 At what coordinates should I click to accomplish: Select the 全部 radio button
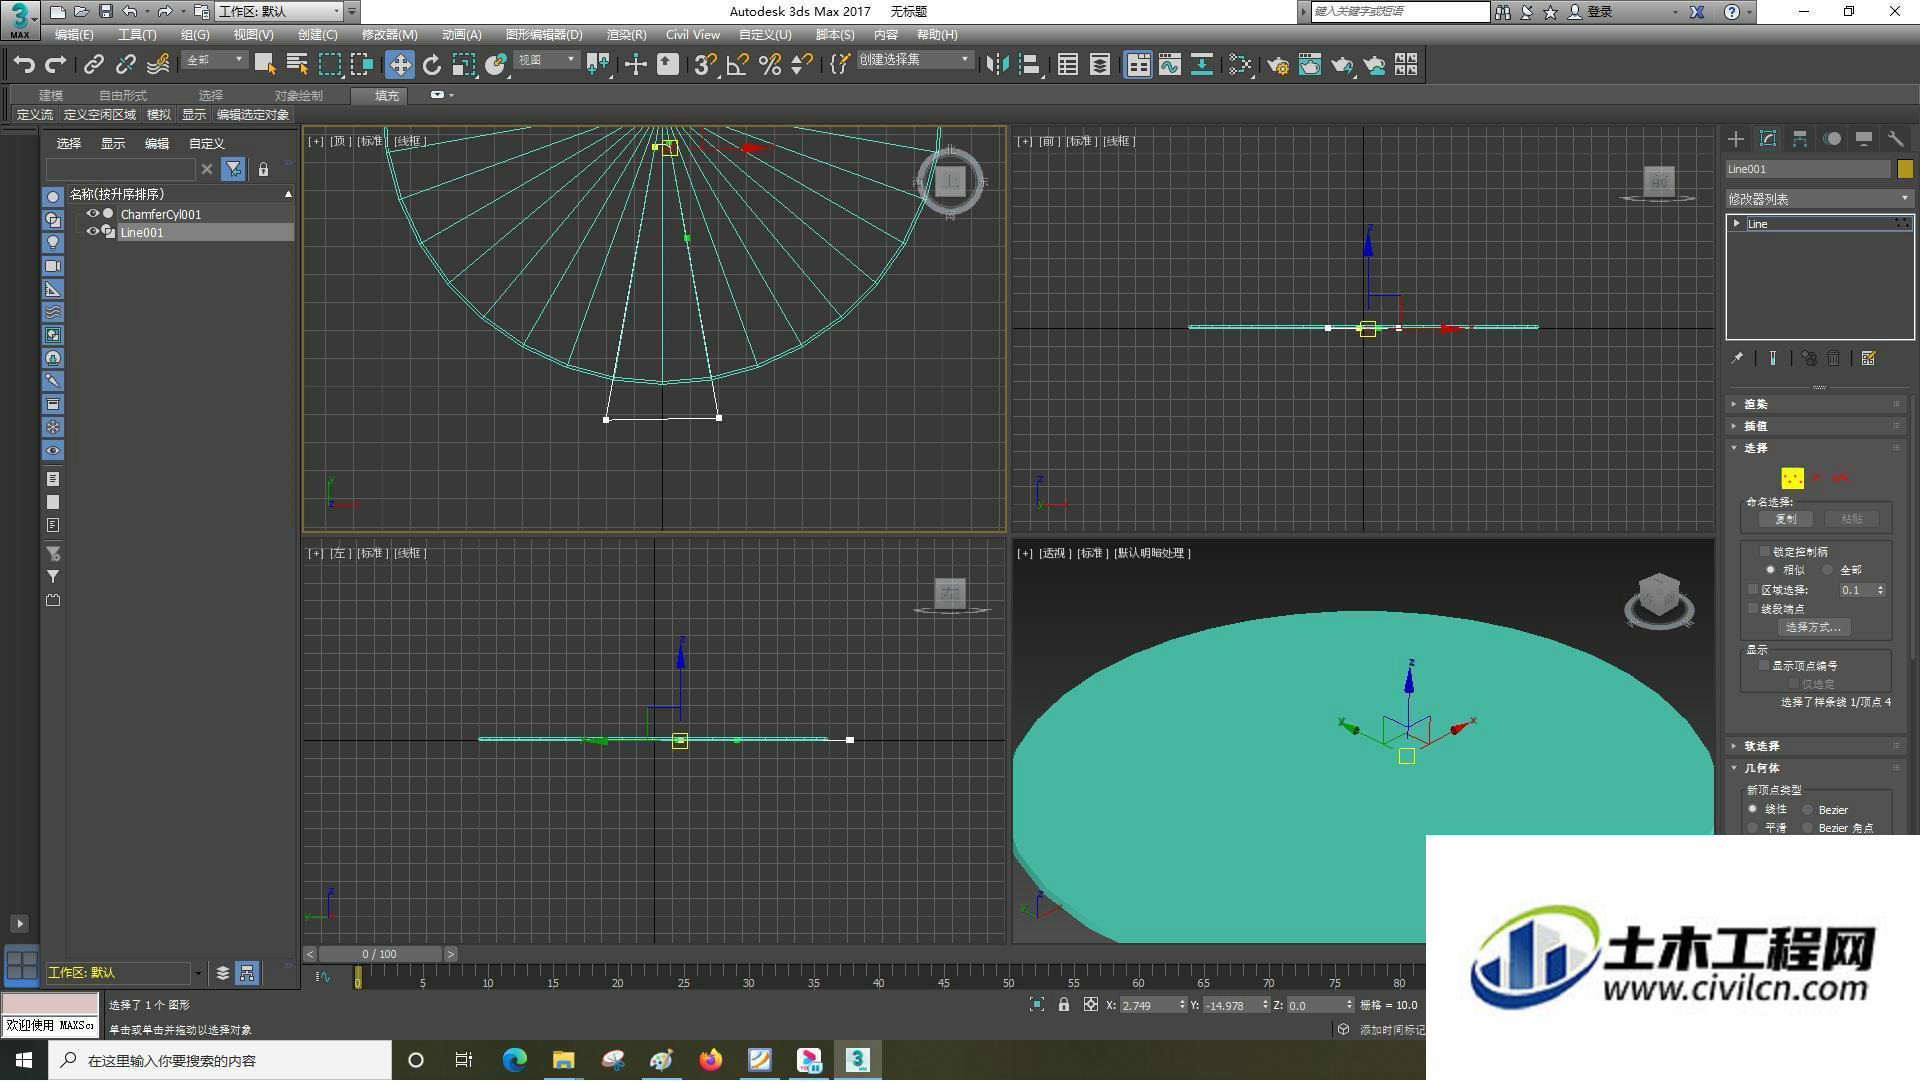coord(1827,570)
